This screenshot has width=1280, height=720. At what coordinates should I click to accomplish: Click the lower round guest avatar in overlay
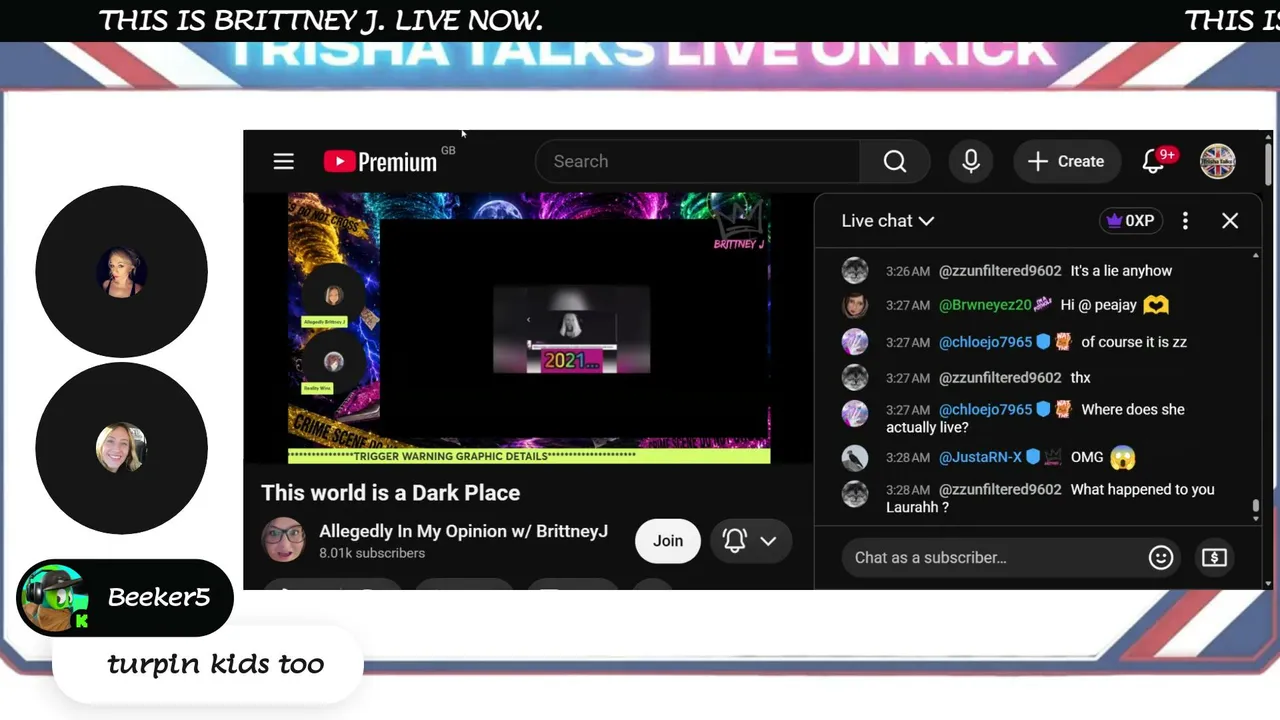pyautogui.click(x=121, y=448)
